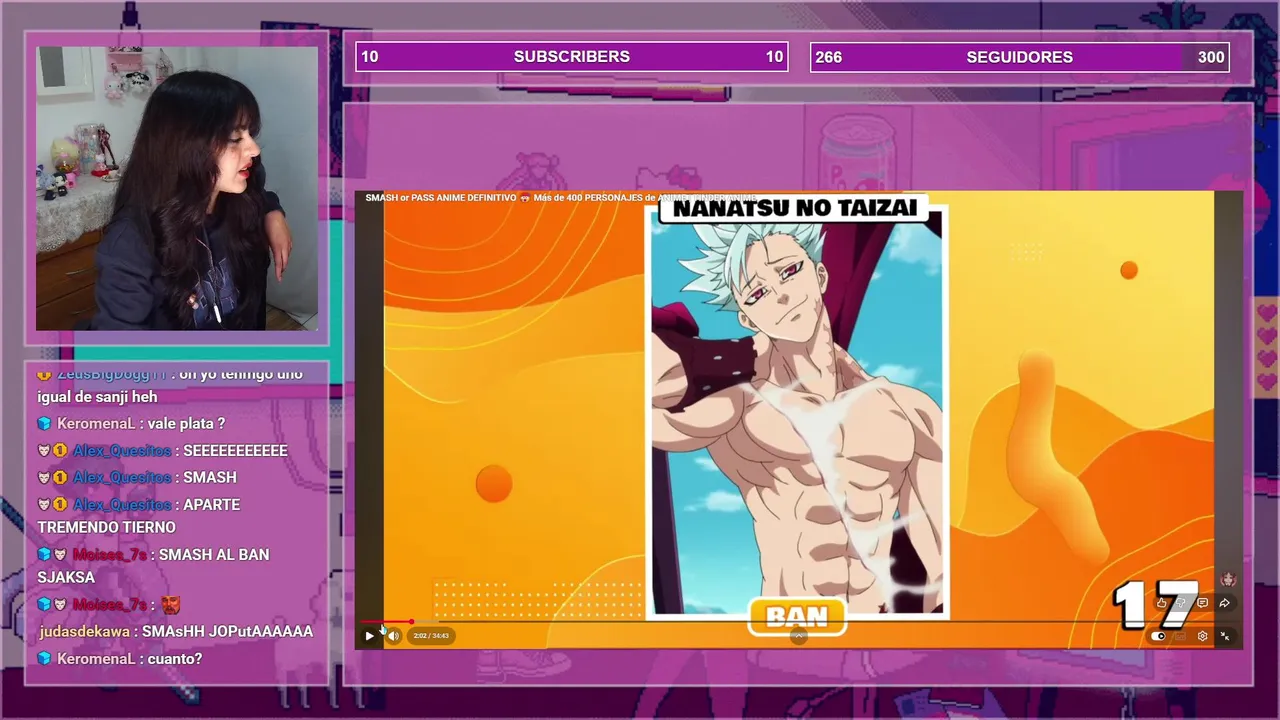Click Alex_Quesitos username beside 'SMASH'
The width and height of the screenshot is (1280, 720).
122,478
